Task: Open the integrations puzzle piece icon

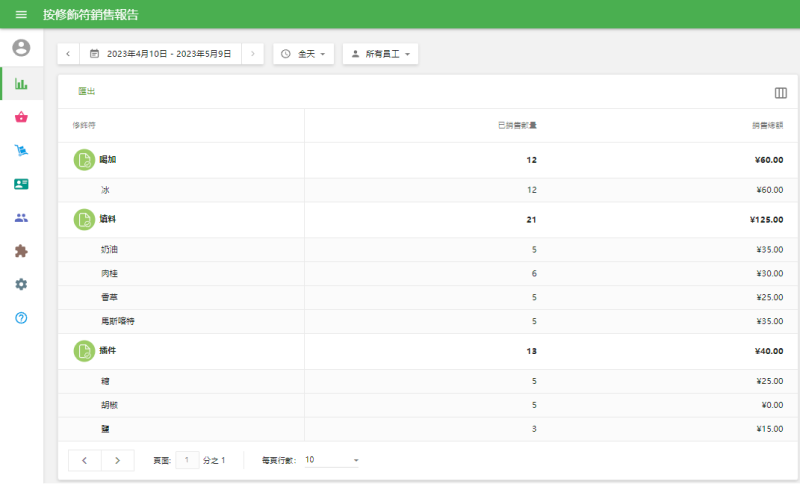Action: click(x=21, y=251)
